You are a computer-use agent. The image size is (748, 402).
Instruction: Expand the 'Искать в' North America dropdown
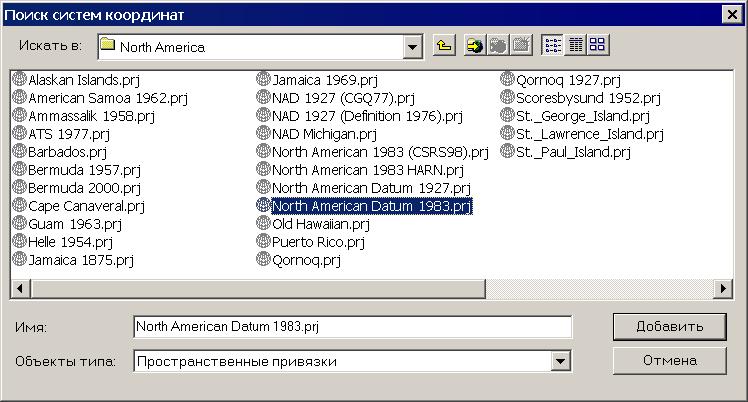pos(412,47)
